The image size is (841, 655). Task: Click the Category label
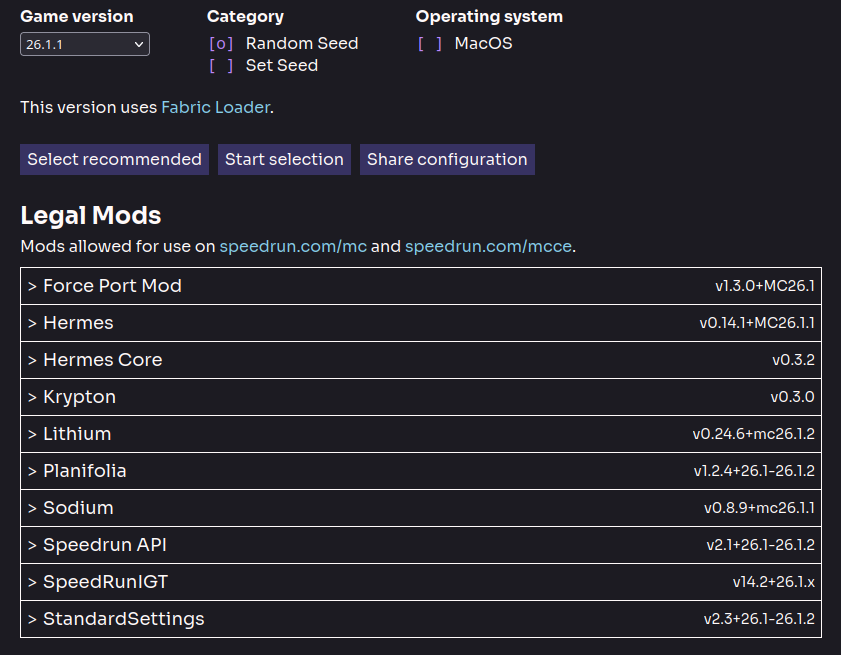[x=246, y=17]
